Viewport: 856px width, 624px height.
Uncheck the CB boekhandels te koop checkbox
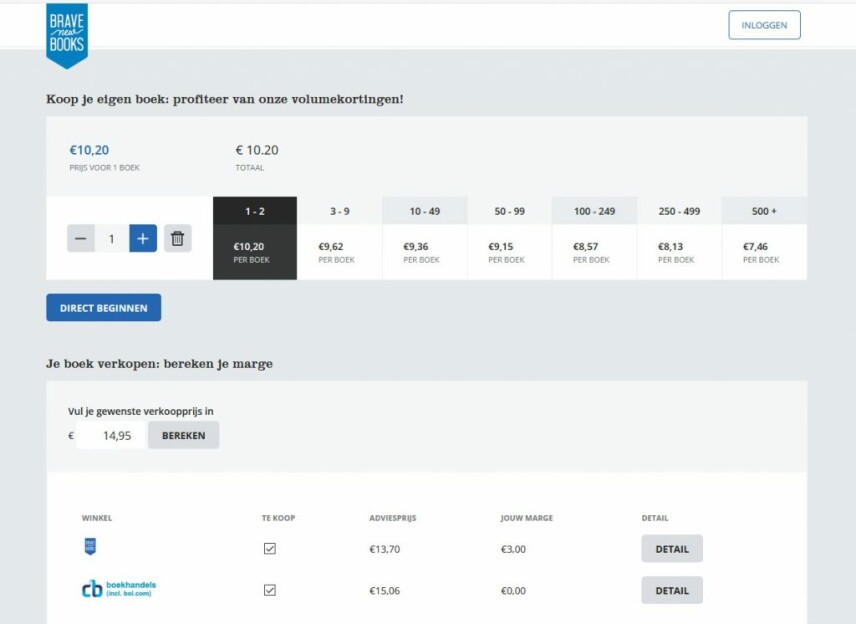269,590
